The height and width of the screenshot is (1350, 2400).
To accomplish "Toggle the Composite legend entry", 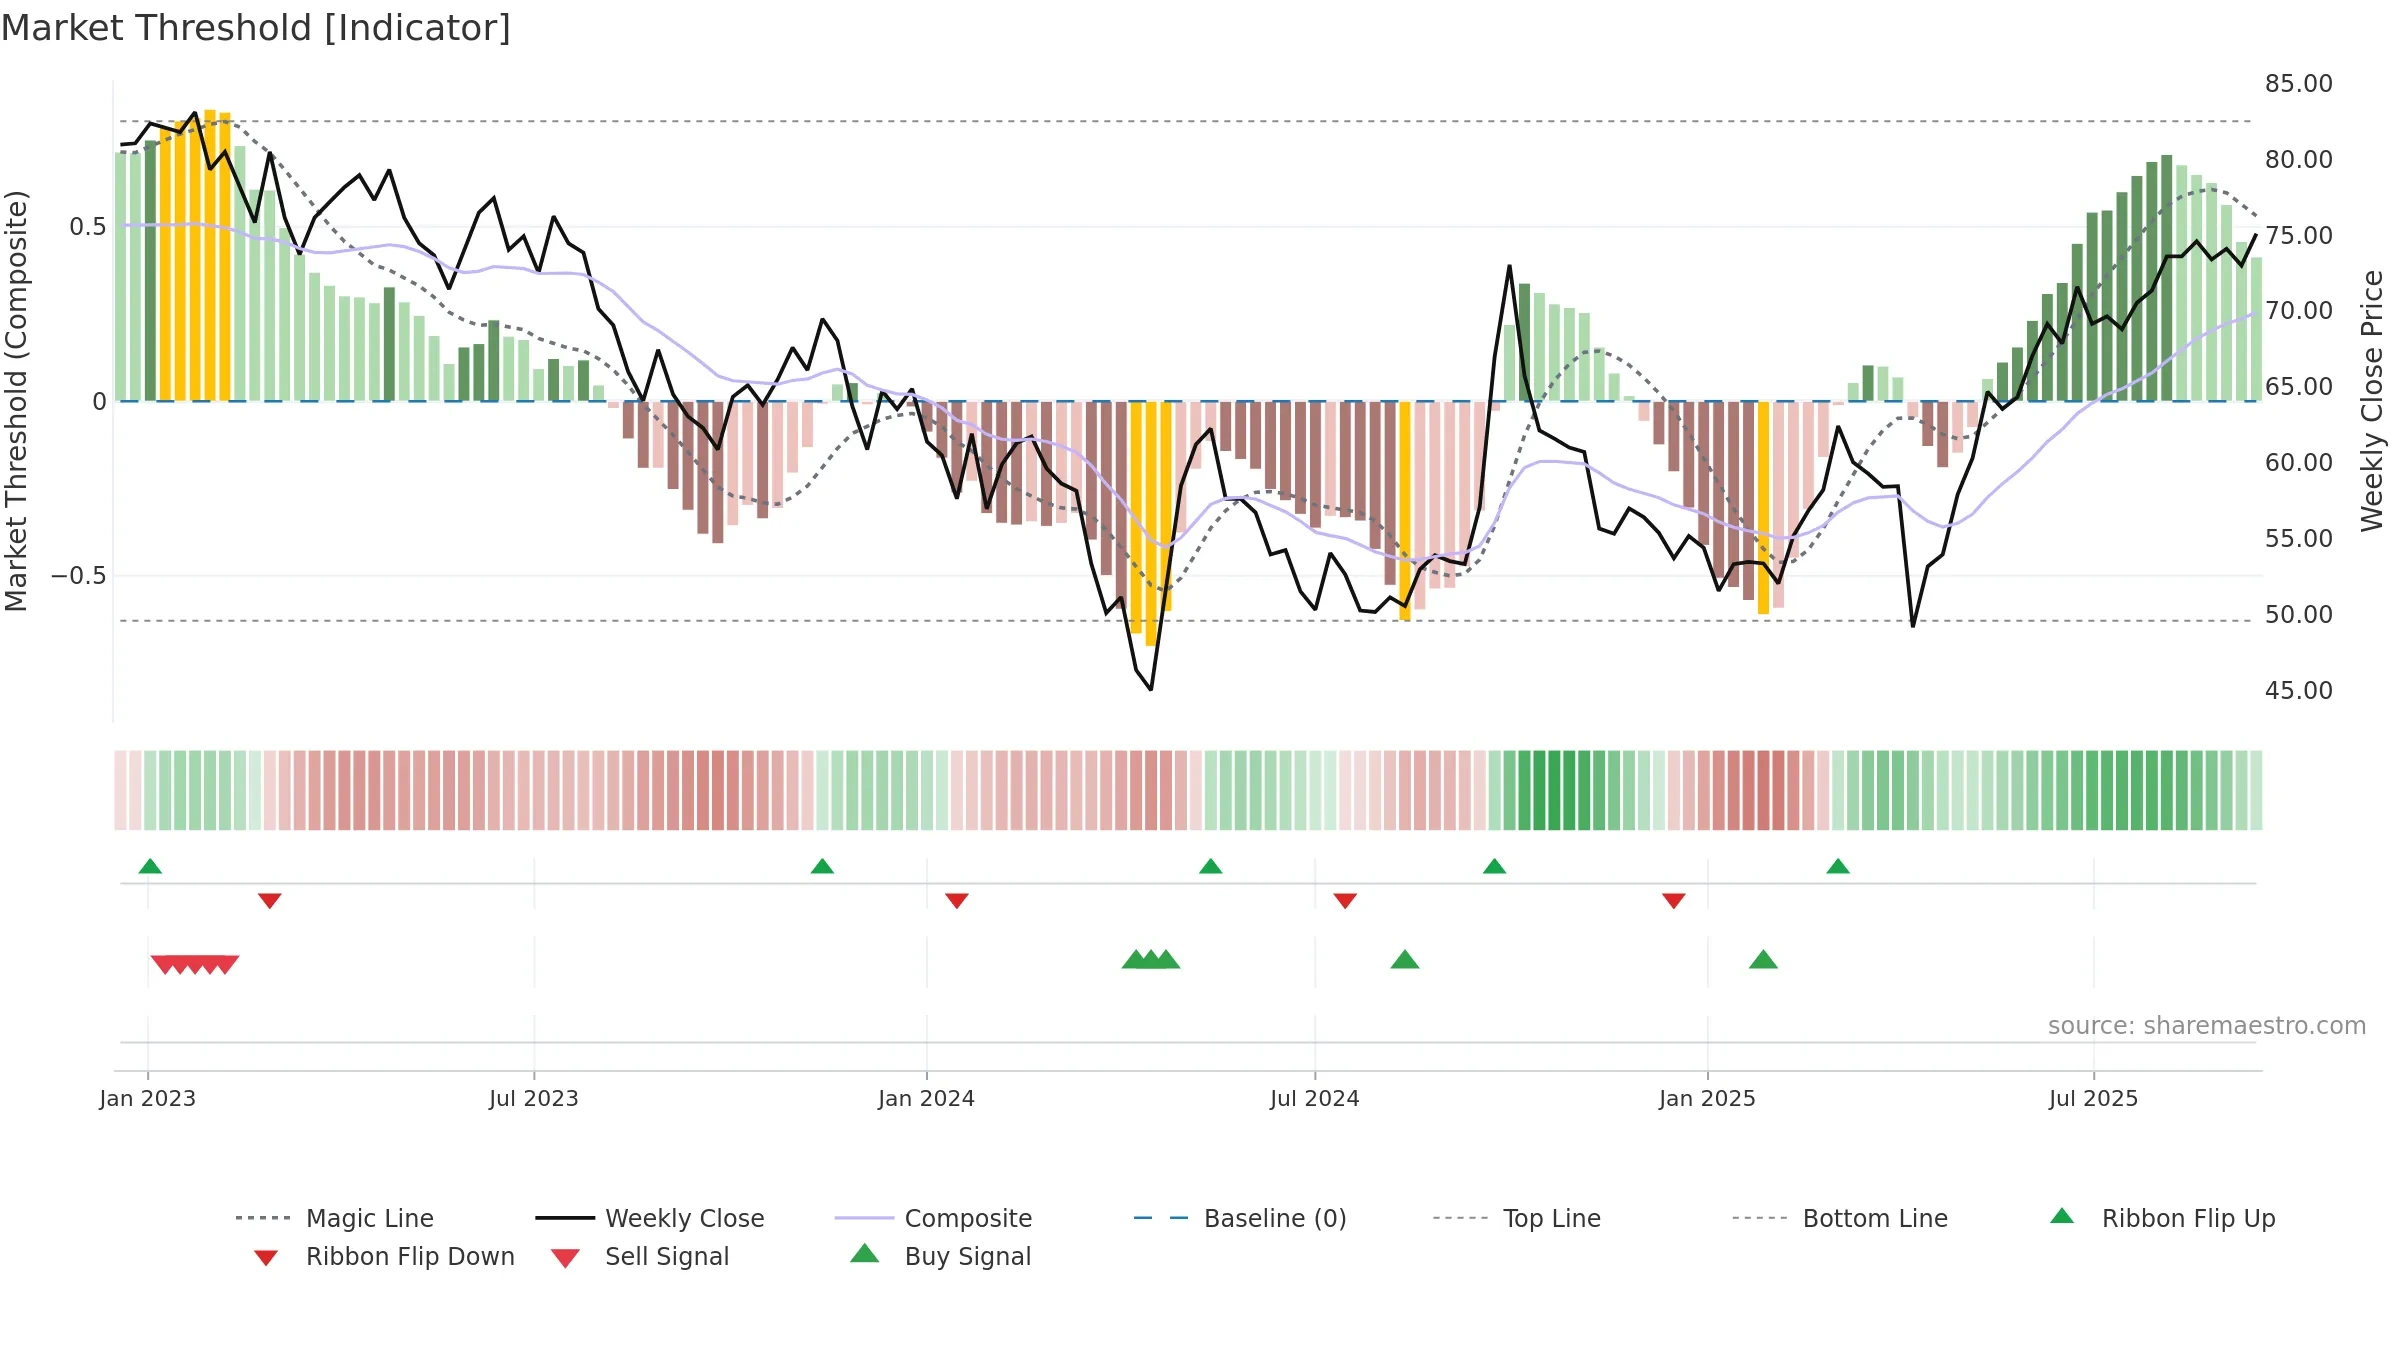I will coord(933,1218).
